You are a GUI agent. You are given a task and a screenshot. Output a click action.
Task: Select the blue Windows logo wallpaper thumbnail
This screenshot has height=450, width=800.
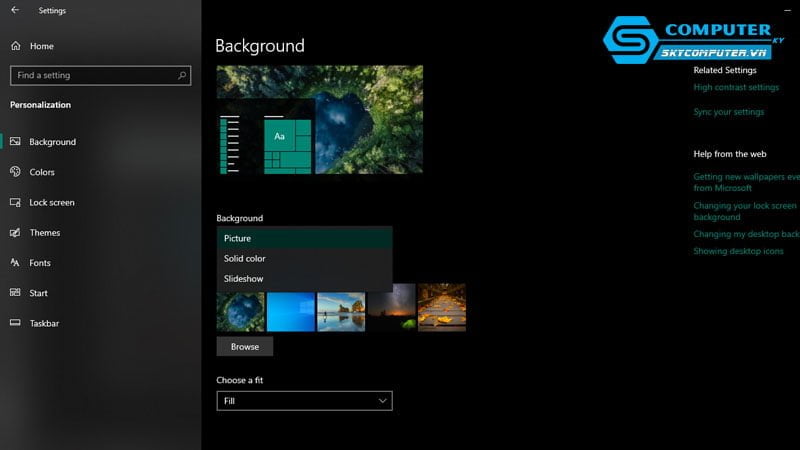coord(291,312)
